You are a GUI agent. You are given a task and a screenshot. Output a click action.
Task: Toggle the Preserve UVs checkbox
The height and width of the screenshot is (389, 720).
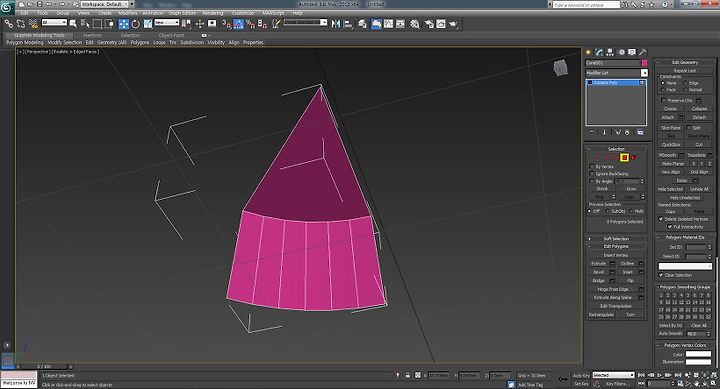coord(664,100)
